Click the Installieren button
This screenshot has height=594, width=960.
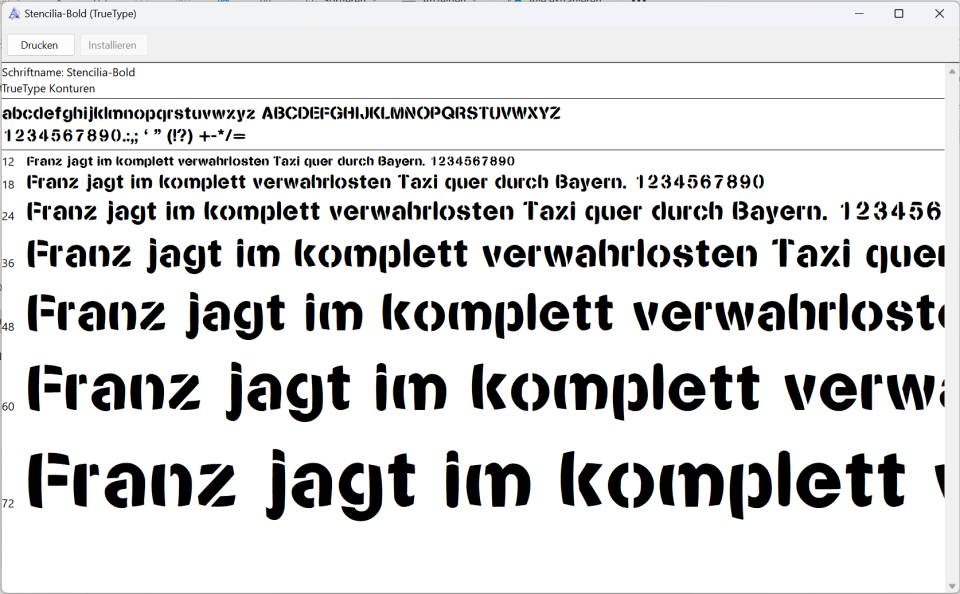[x=114, y=44]
